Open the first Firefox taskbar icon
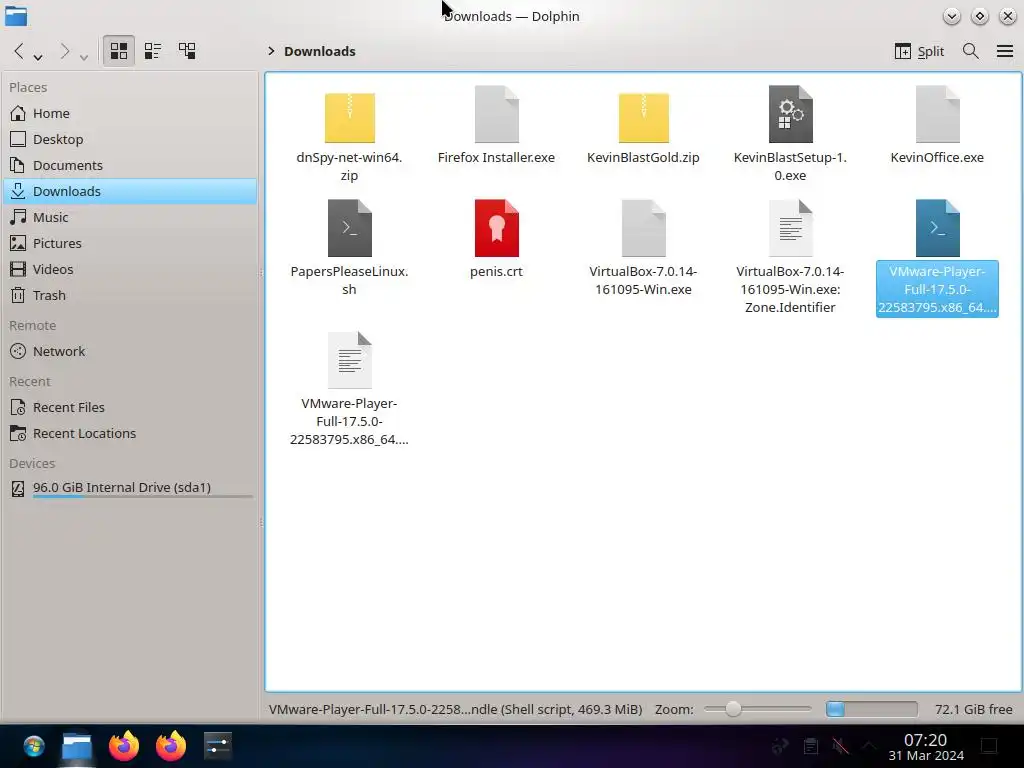Screen dimensions: 1024x768 tap(124, 746)
